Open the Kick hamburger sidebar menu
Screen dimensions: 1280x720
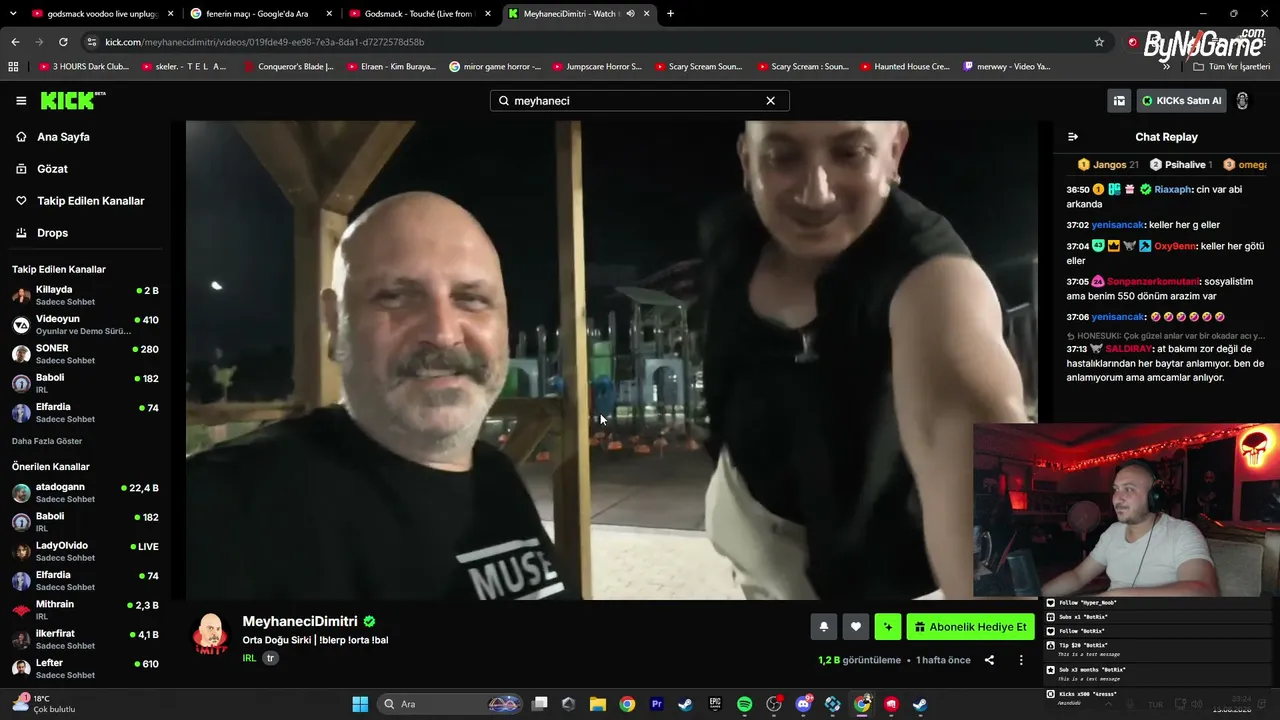tap(21, 101)
